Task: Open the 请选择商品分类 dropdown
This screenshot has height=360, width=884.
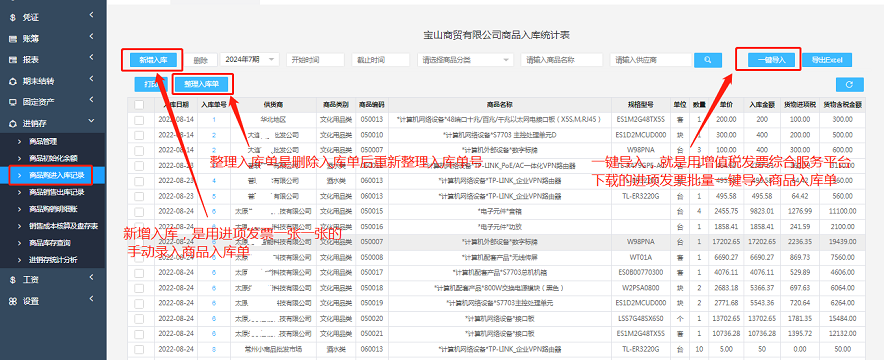Action: tap(465, 60)
